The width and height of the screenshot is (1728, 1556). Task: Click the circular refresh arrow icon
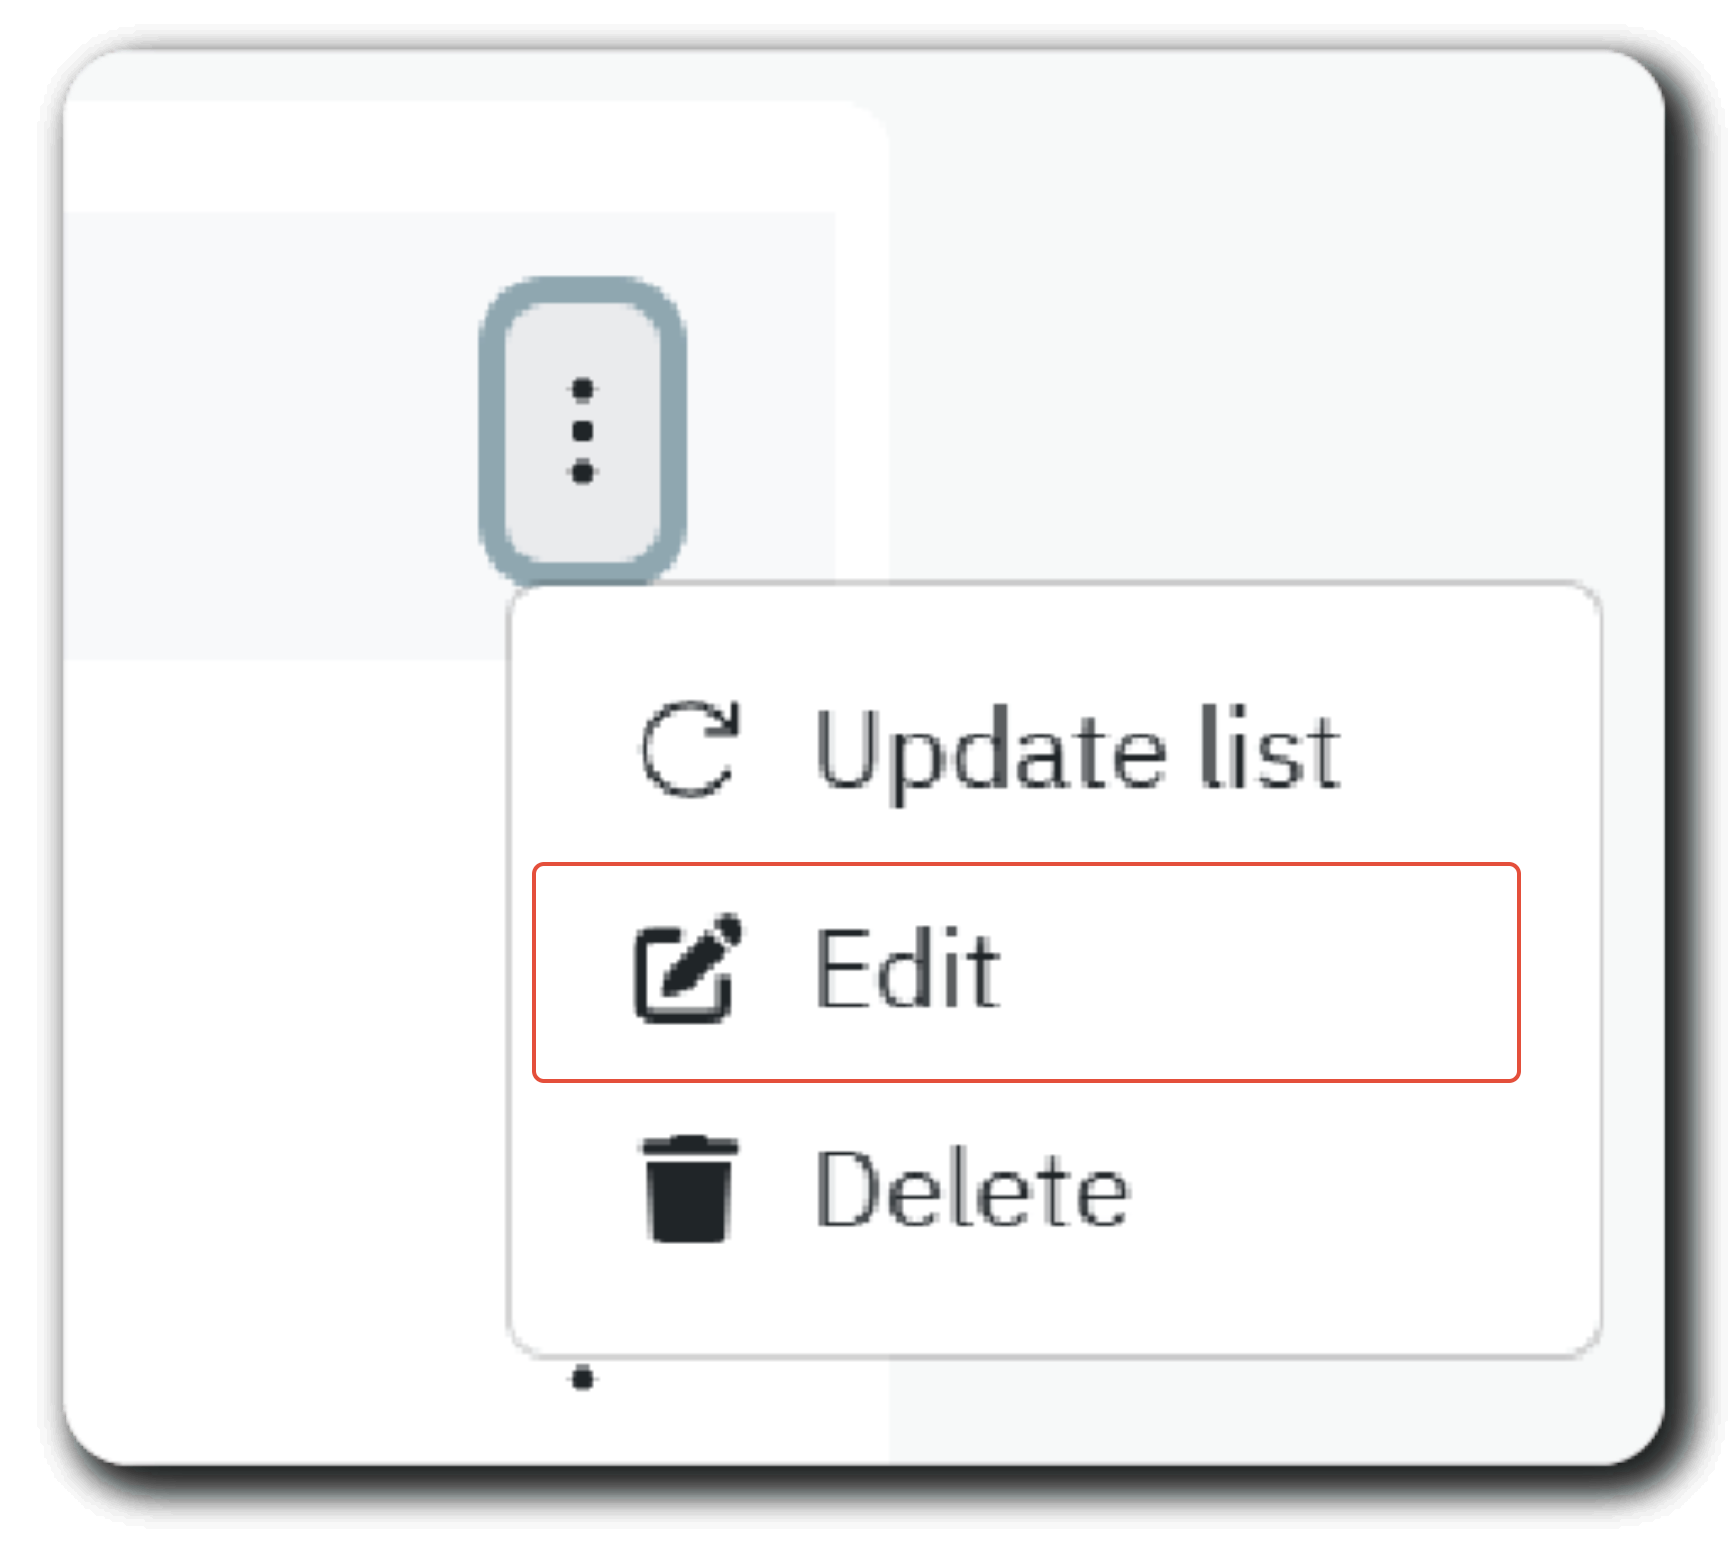tap(690, 749)
